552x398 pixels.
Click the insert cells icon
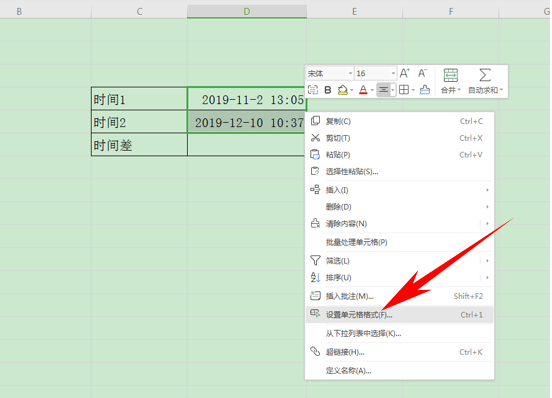coord(315,190)
